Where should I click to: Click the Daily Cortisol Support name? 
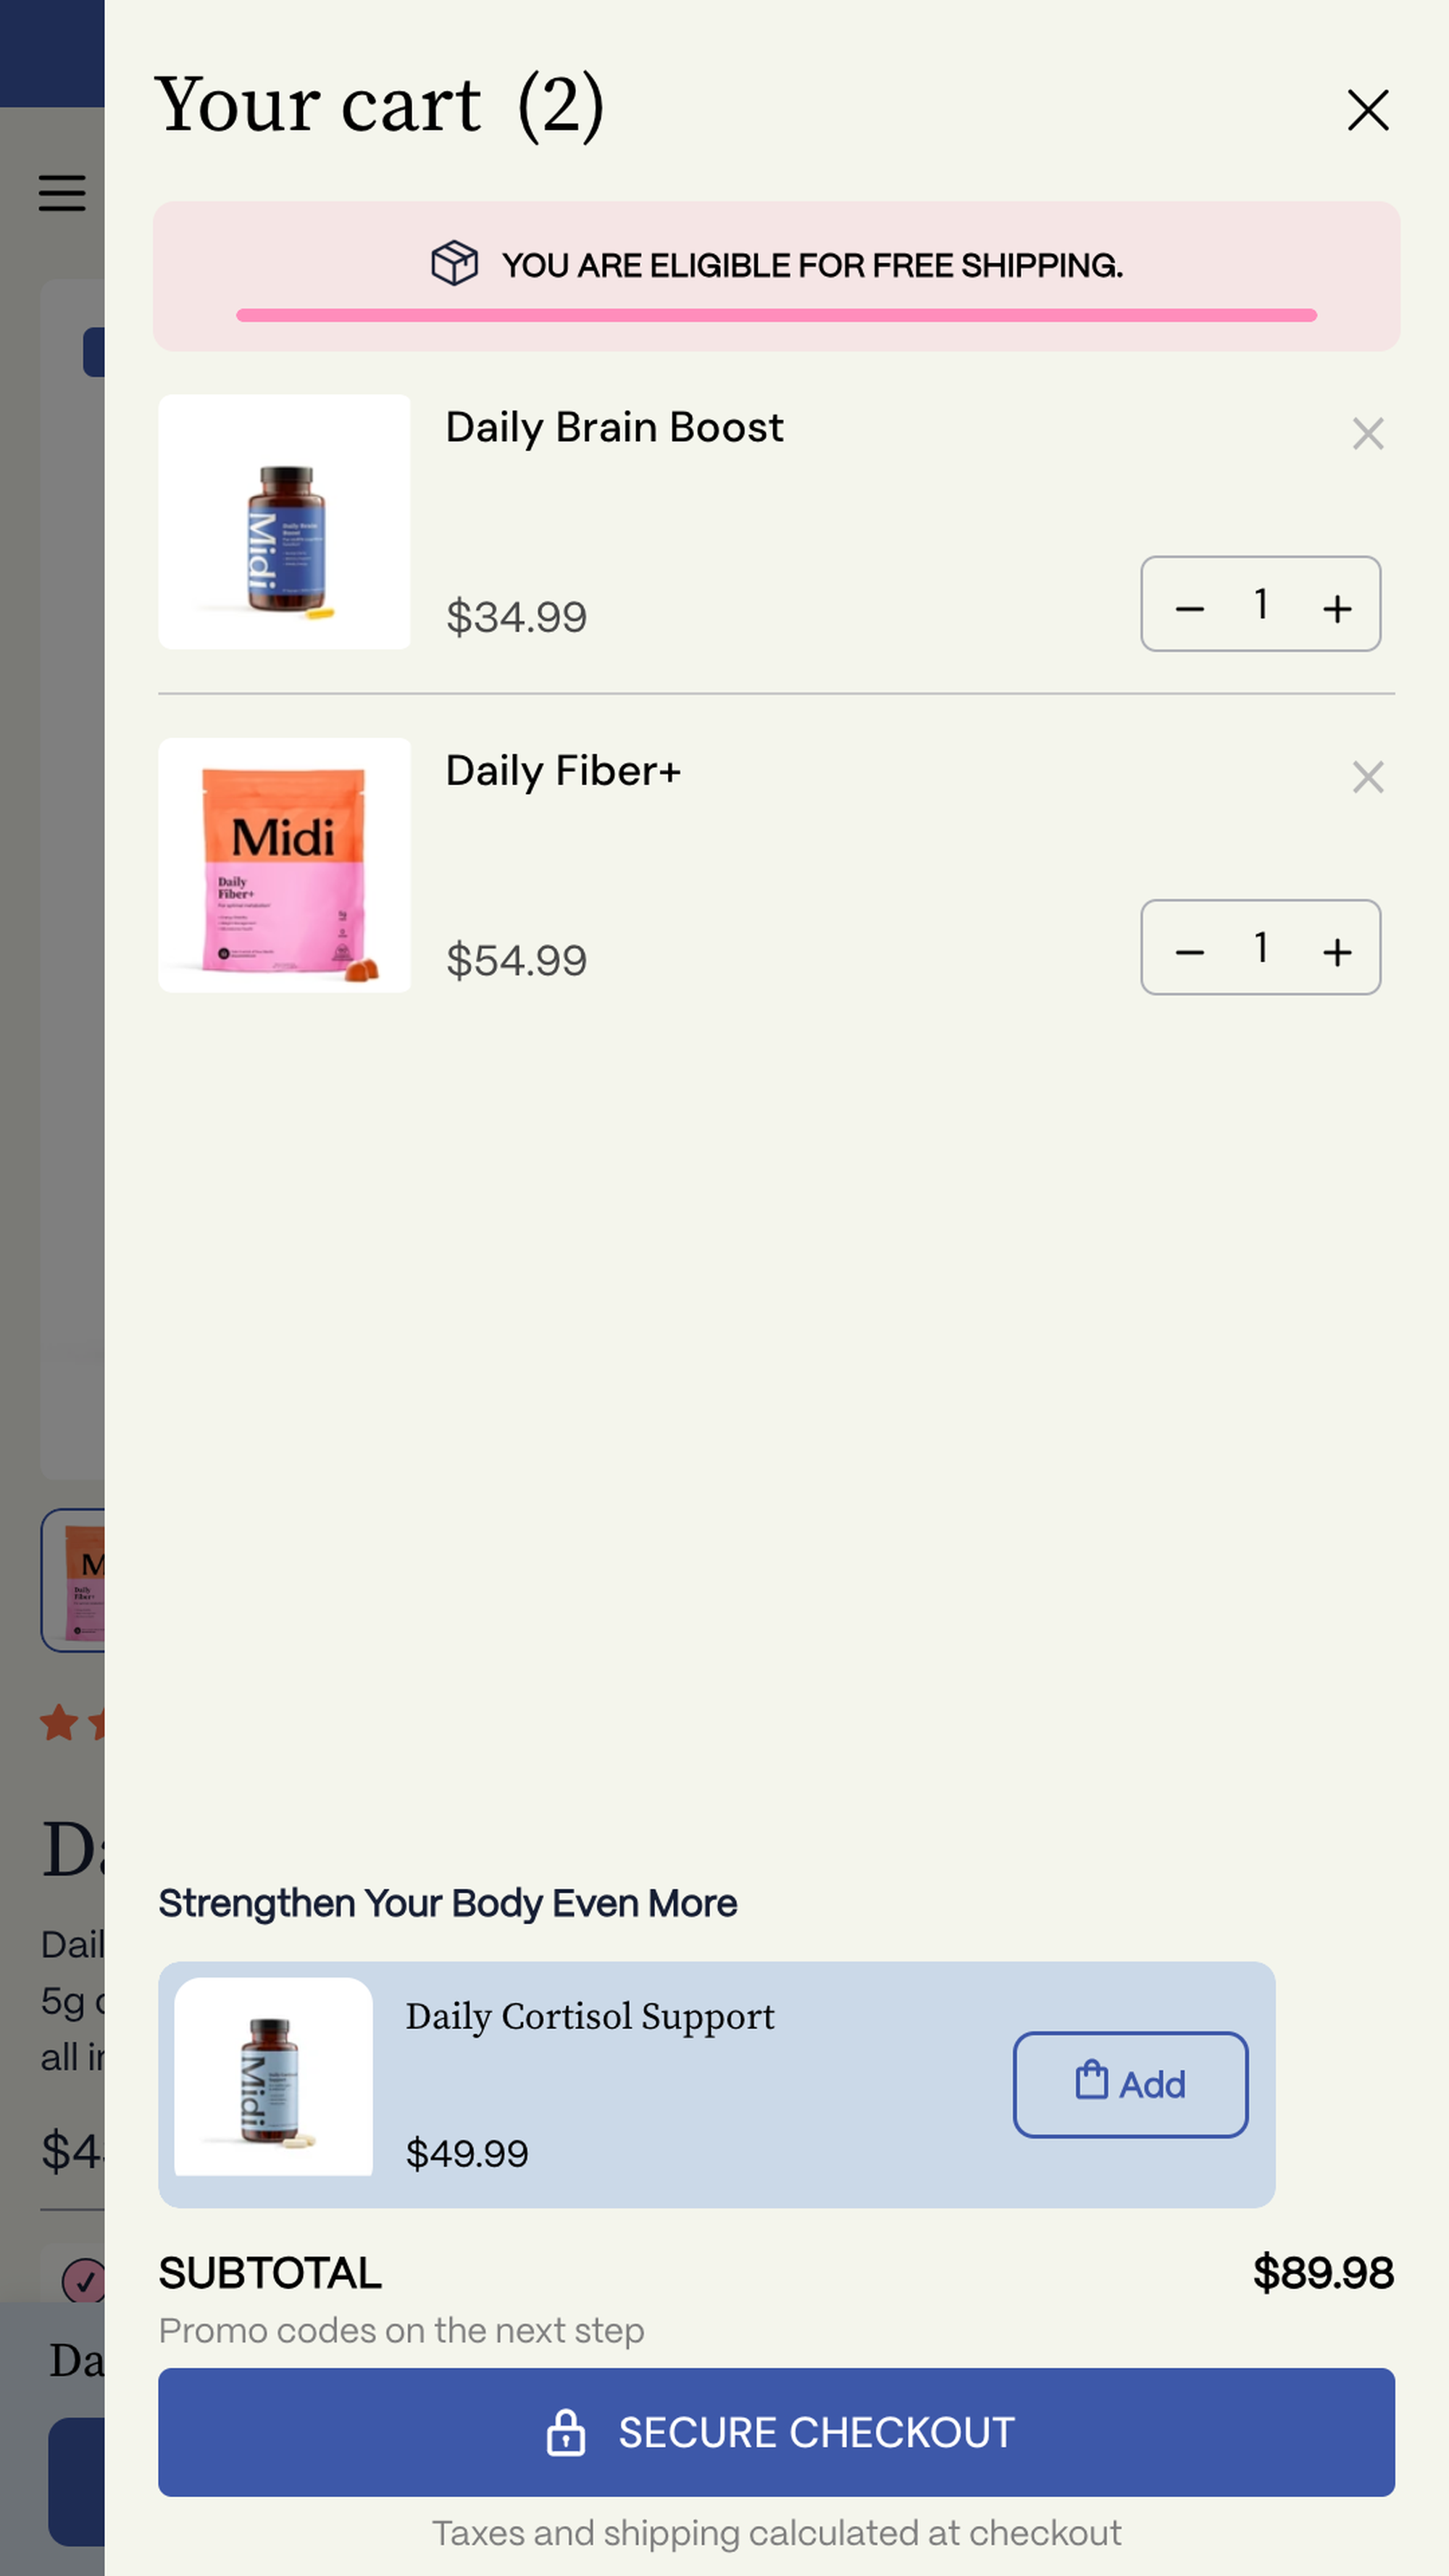[590, 2017]
